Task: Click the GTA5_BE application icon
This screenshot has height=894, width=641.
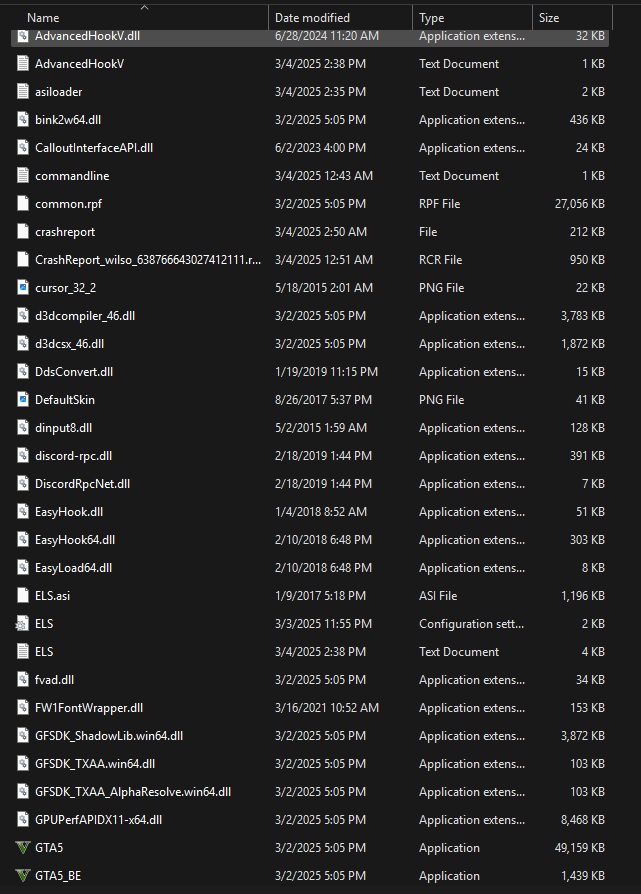Action: [x=23, y=876]
